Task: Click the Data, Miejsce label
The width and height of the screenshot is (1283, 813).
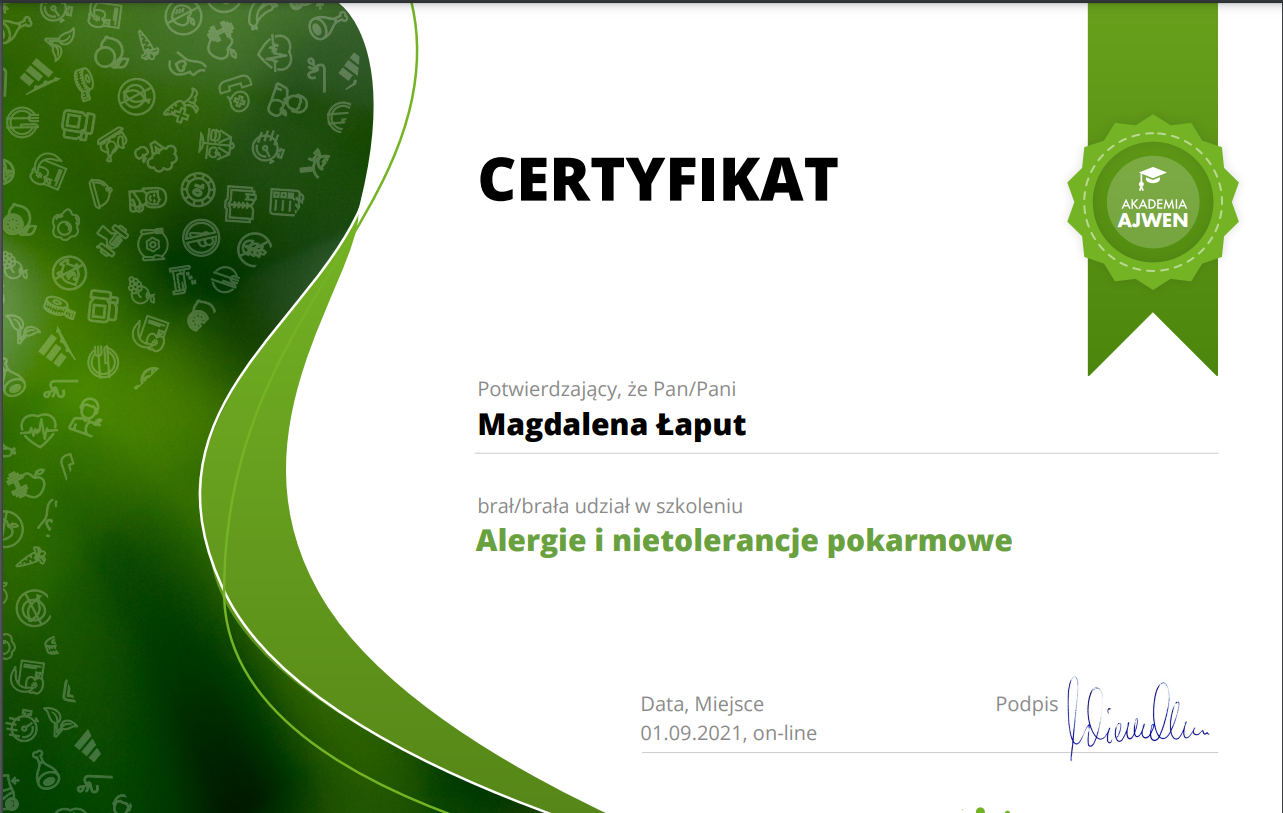Action: click(x=702, y=704)
